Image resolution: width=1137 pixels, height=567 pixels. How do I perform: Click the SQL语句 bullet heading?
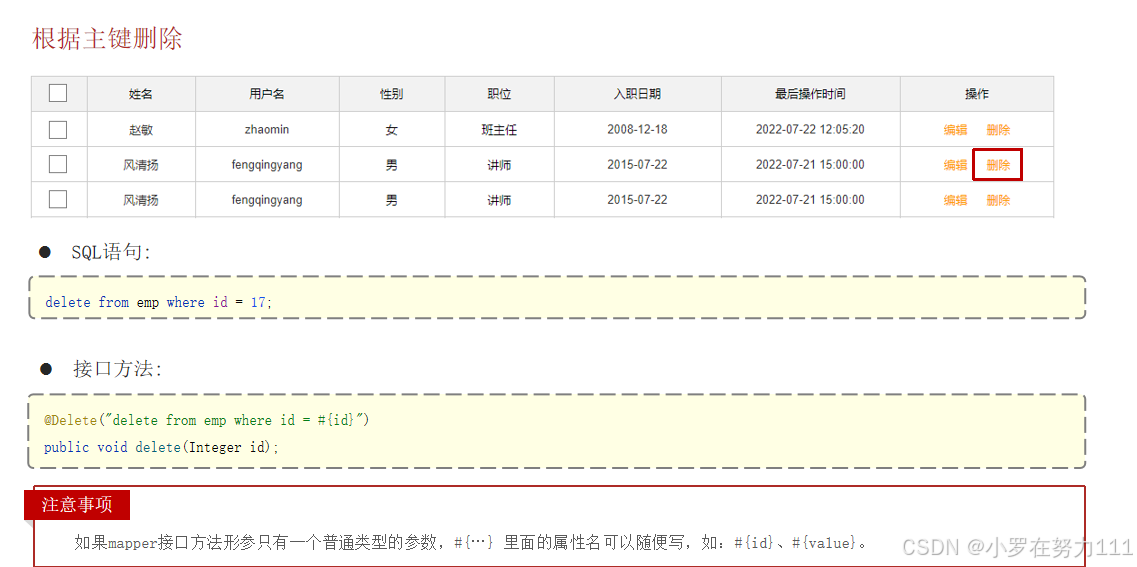click(110, 252)
